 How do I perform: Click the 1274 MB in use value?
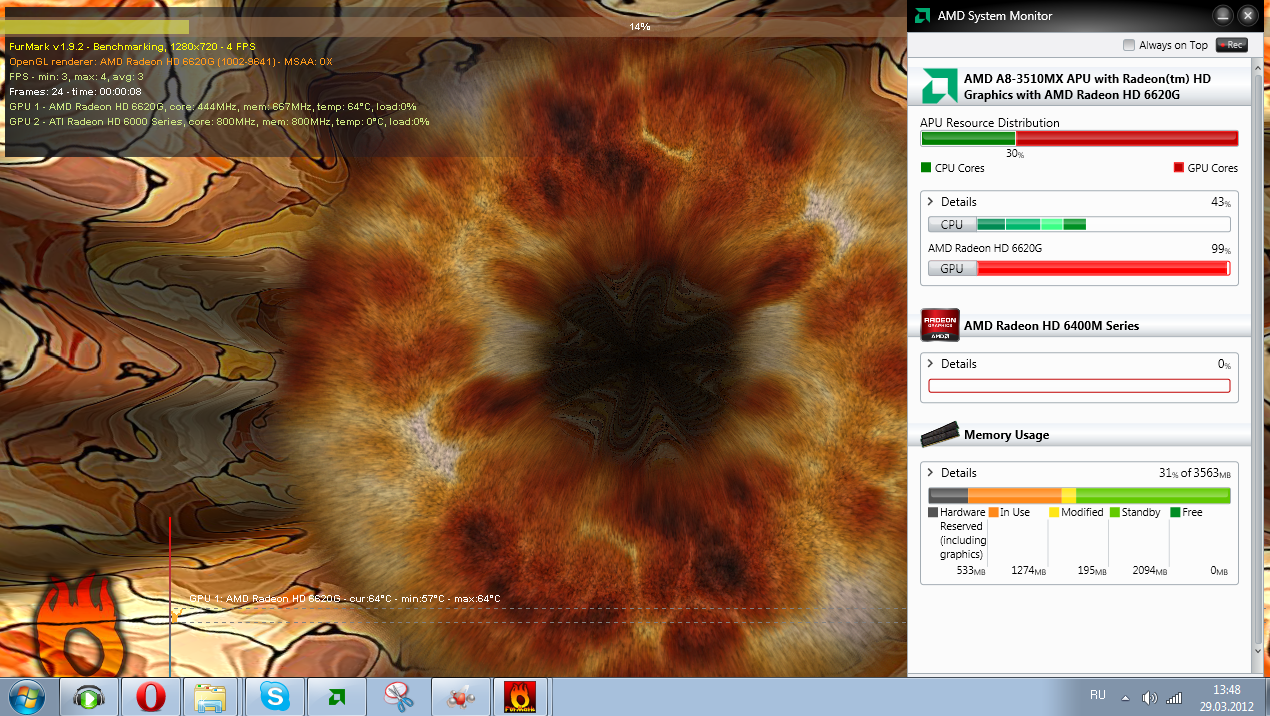point(1028,571)
